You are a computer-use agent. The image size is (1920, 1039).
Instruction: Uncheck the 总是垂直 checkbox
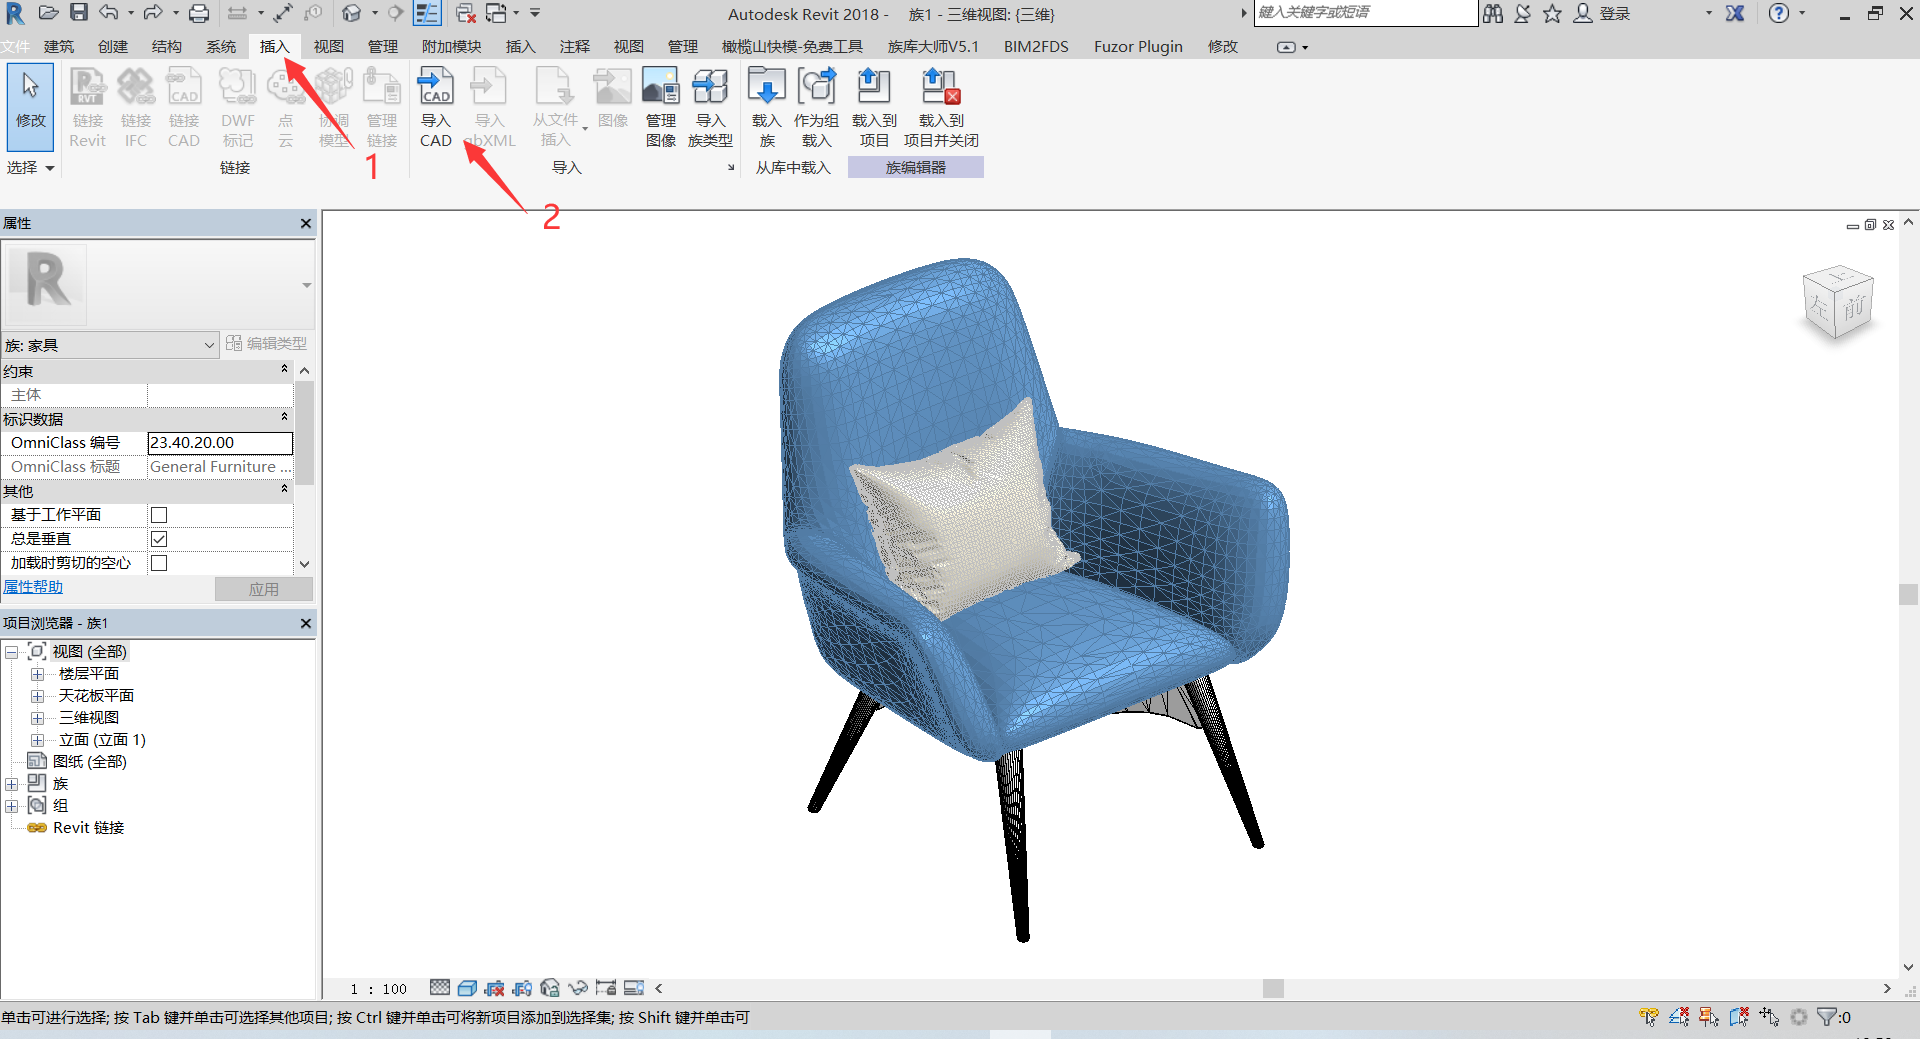pyautogui.click(x=159, y=538)
